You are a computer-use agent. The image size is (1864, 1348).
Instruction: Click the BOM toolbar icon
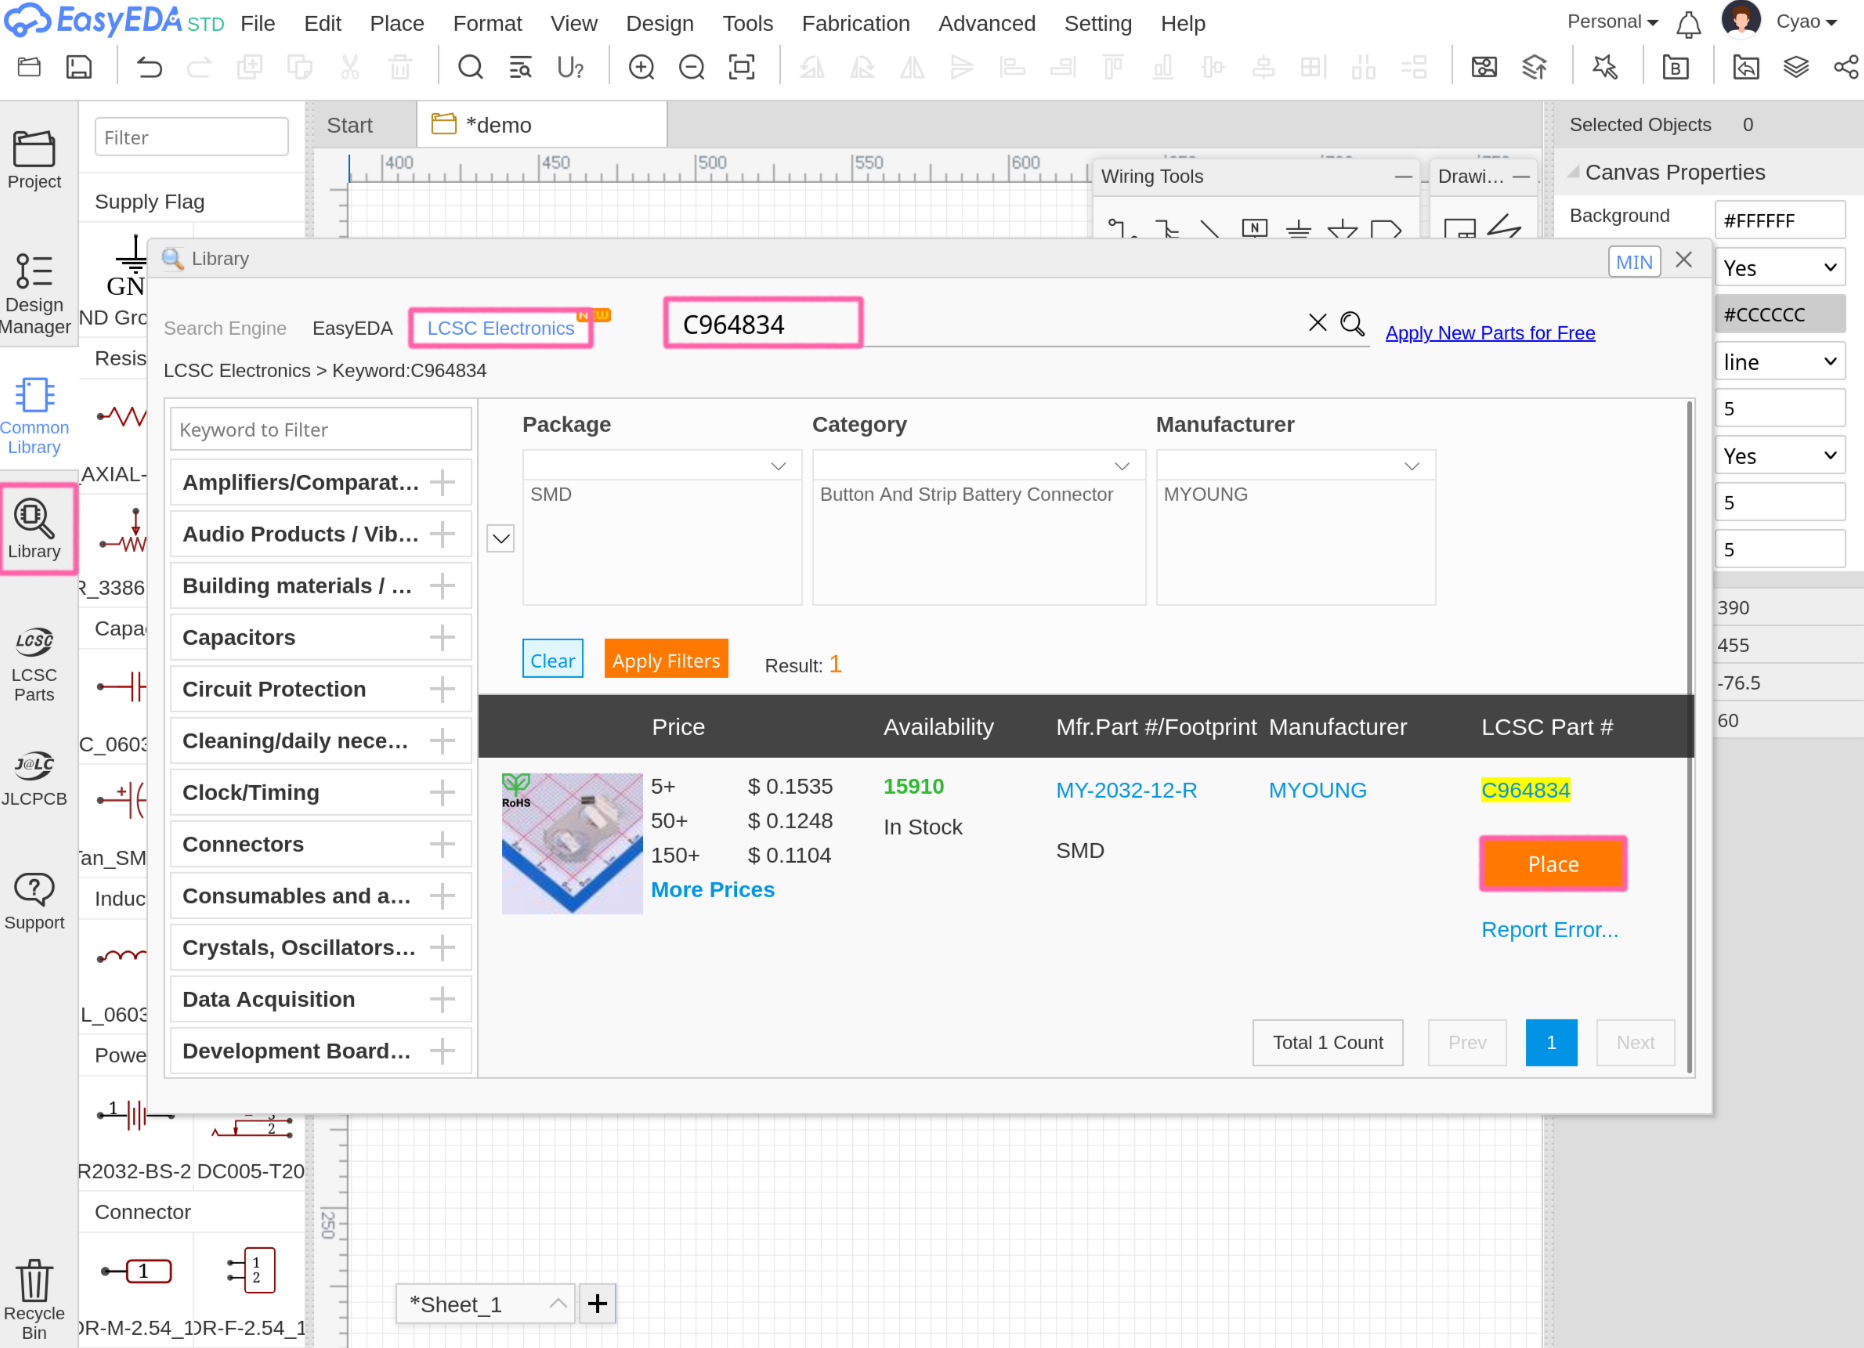1676,67
